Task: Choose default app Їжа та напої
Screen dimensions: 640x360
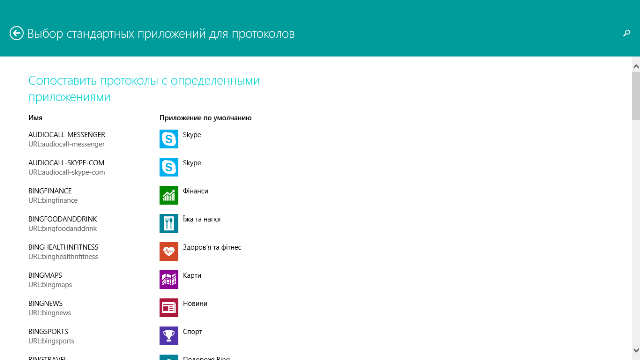Action: (201, 219)
